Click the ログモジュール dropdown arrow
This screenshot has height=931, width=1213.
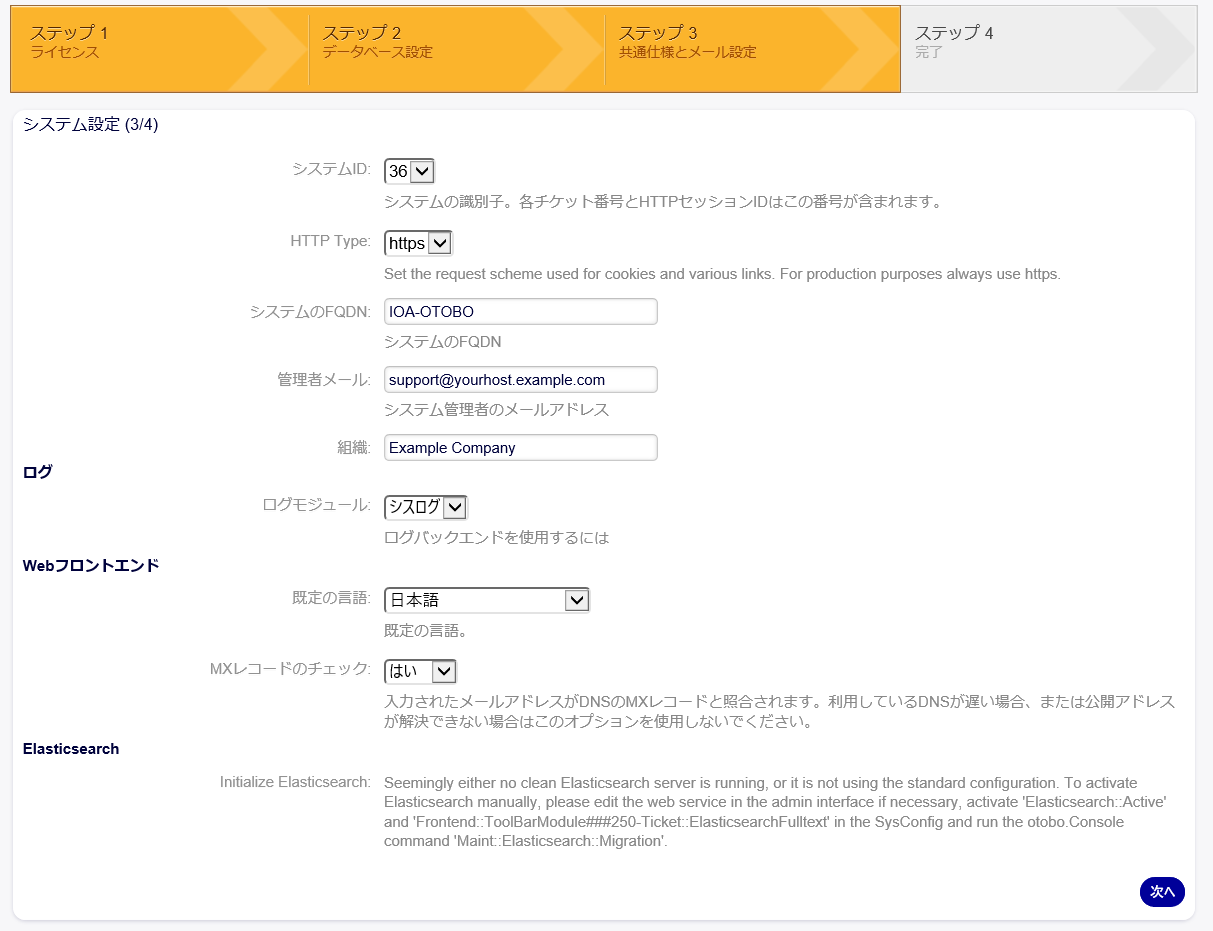click(x=457, y=507)
